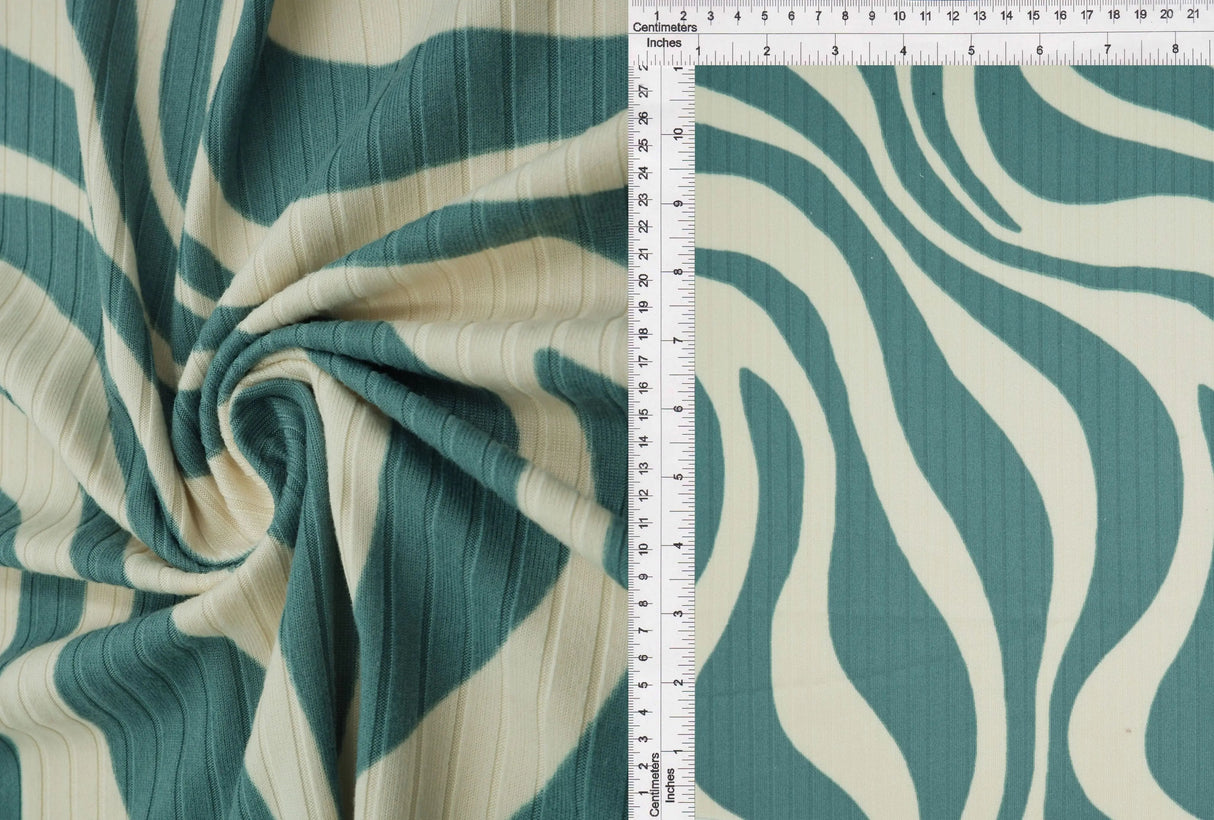The image size is (1214, 820).
Task: Click the 'Inches' label on the vertical ruler
Action: click(672, 785)
